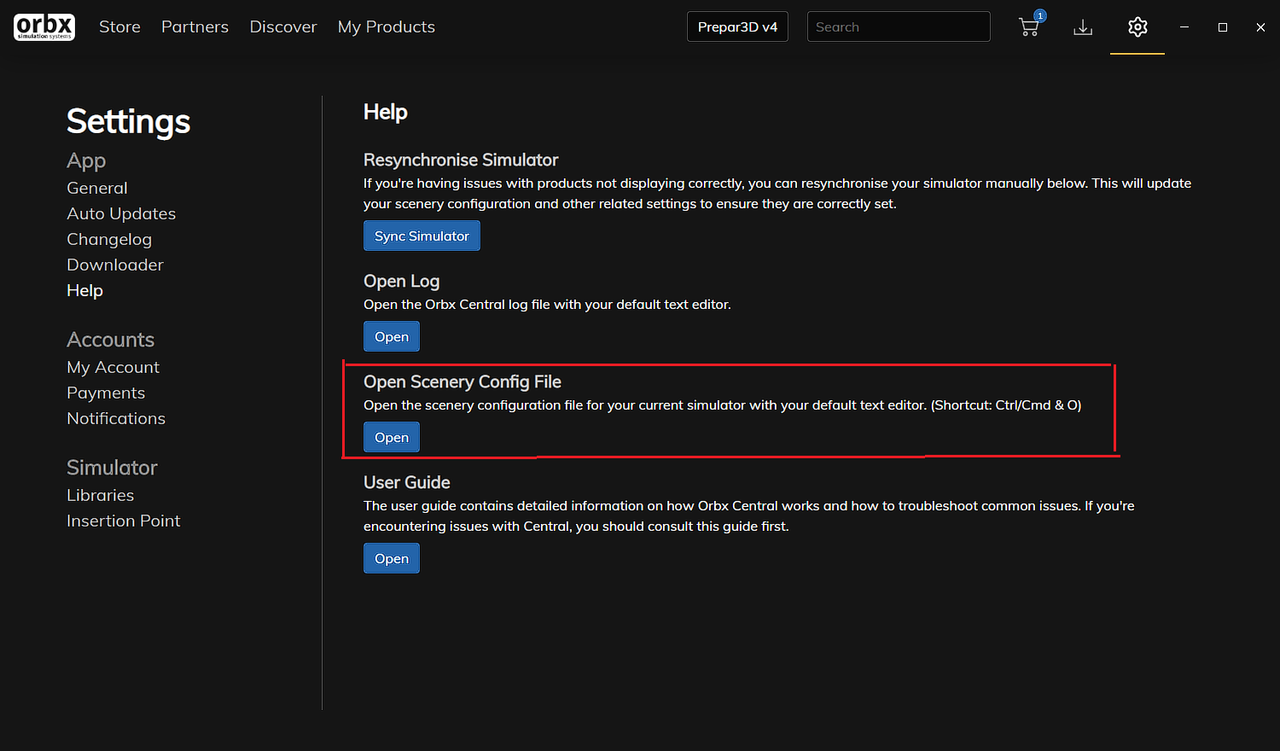Maximize the Orbx Central window
Screen dimensions: 1280x751
(1222, 27)
